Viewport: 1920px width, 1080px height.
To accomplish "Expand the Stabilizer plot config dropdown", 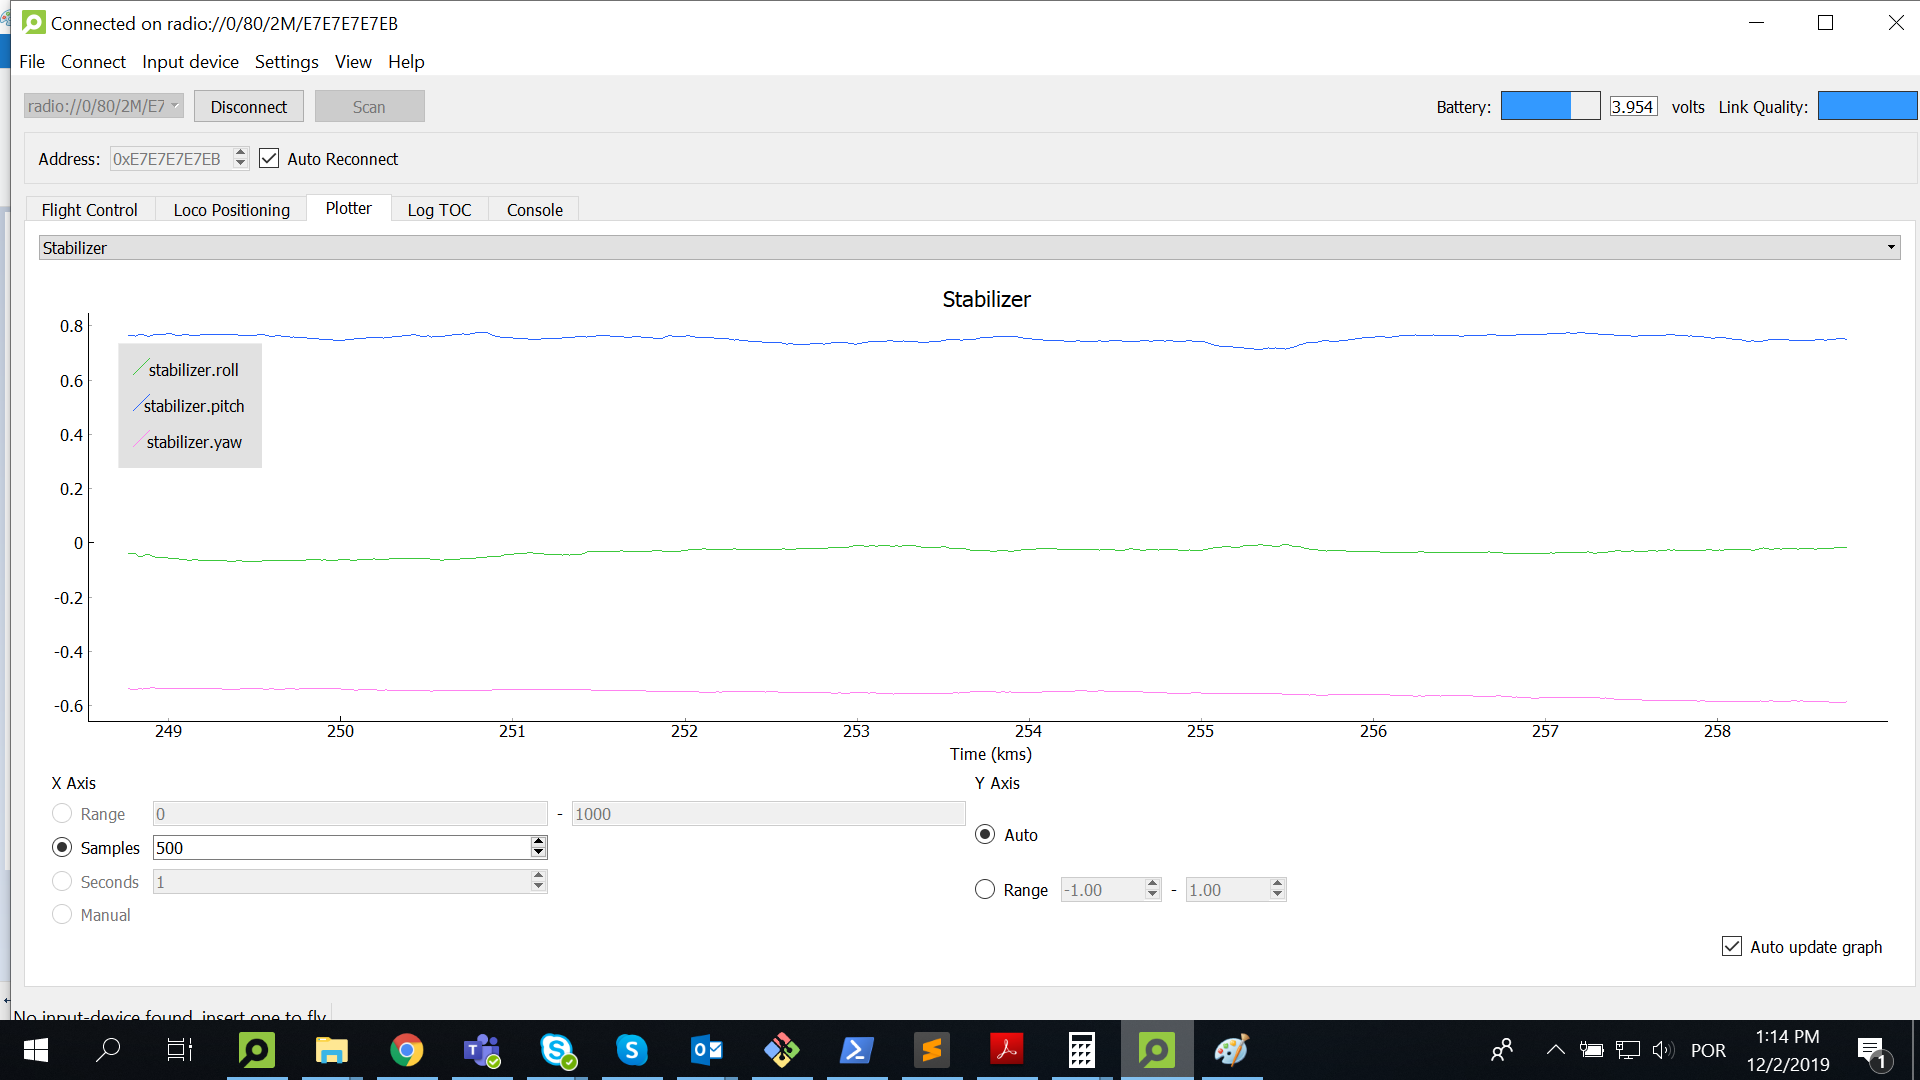I will tap(1891, 248).
